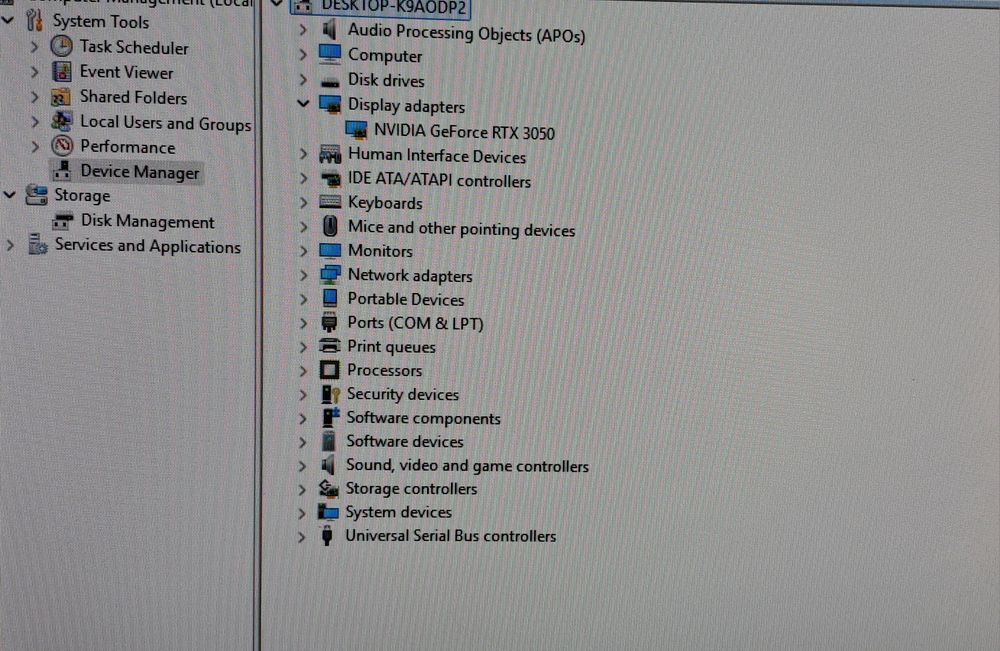1000x651 pixels.
Task: Click the Keyboards icon
Action: click(330, 202)
